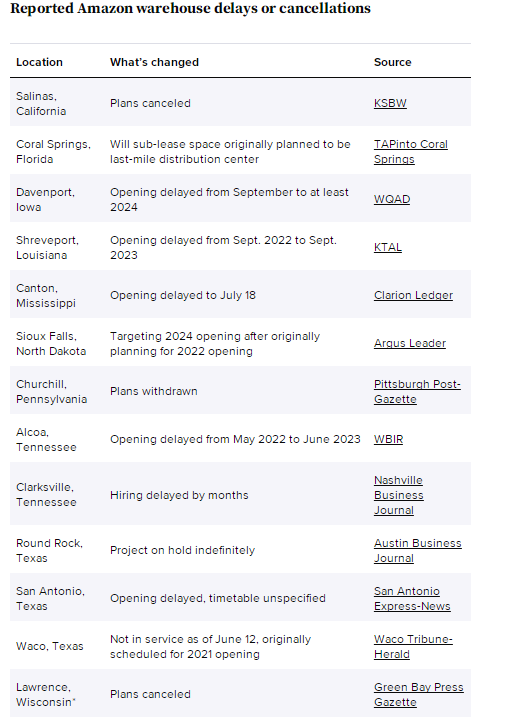Screen dimensions: 511x720
Task: Open the Nashville Business Journal link
Action: click(x=398, y=495)
